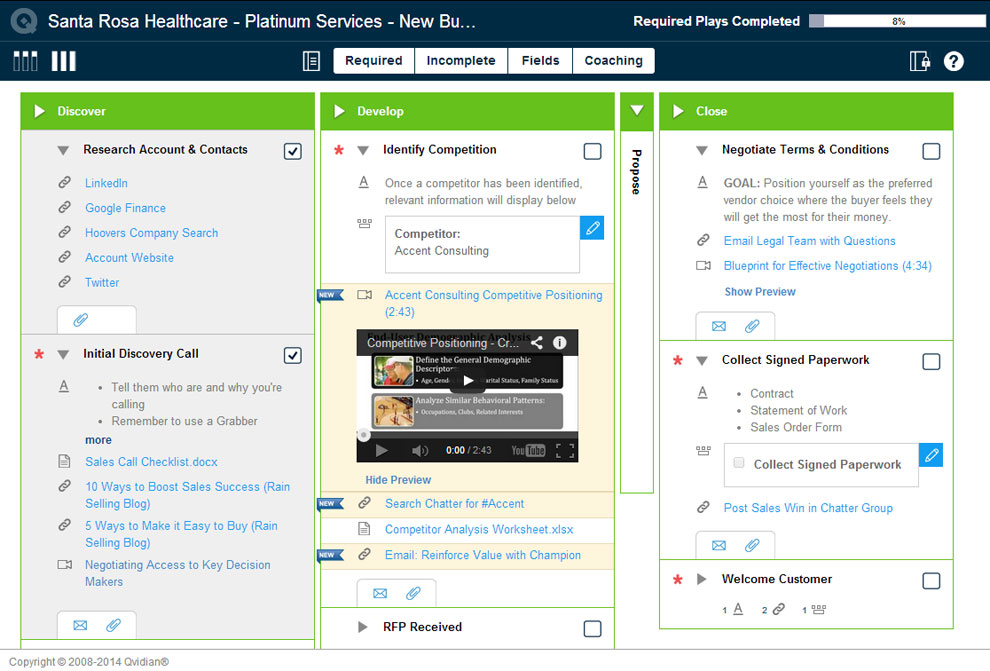Open Competitor Analysis Worksheet.xlsx

479,530
